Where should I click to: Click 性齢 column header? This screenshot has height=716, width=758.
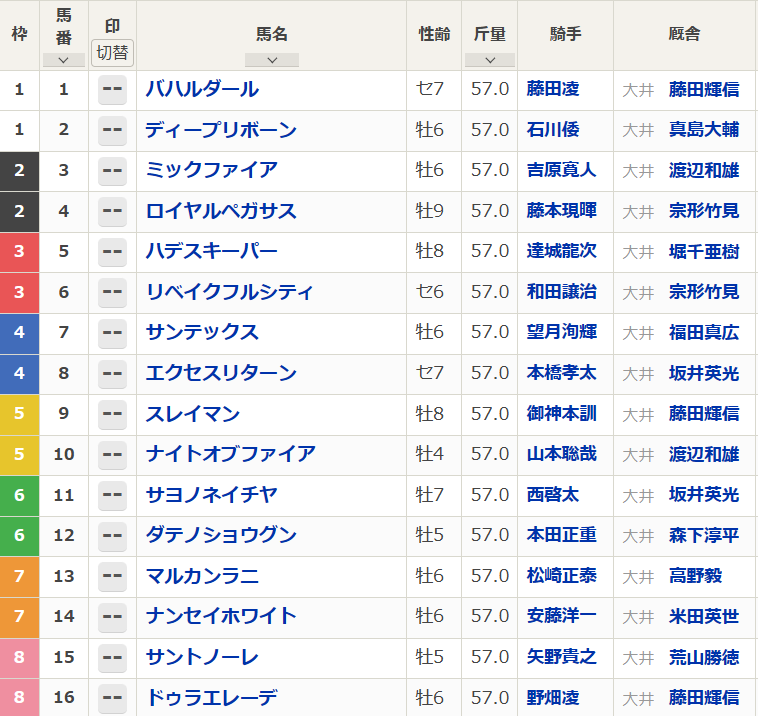click(434, 35)
